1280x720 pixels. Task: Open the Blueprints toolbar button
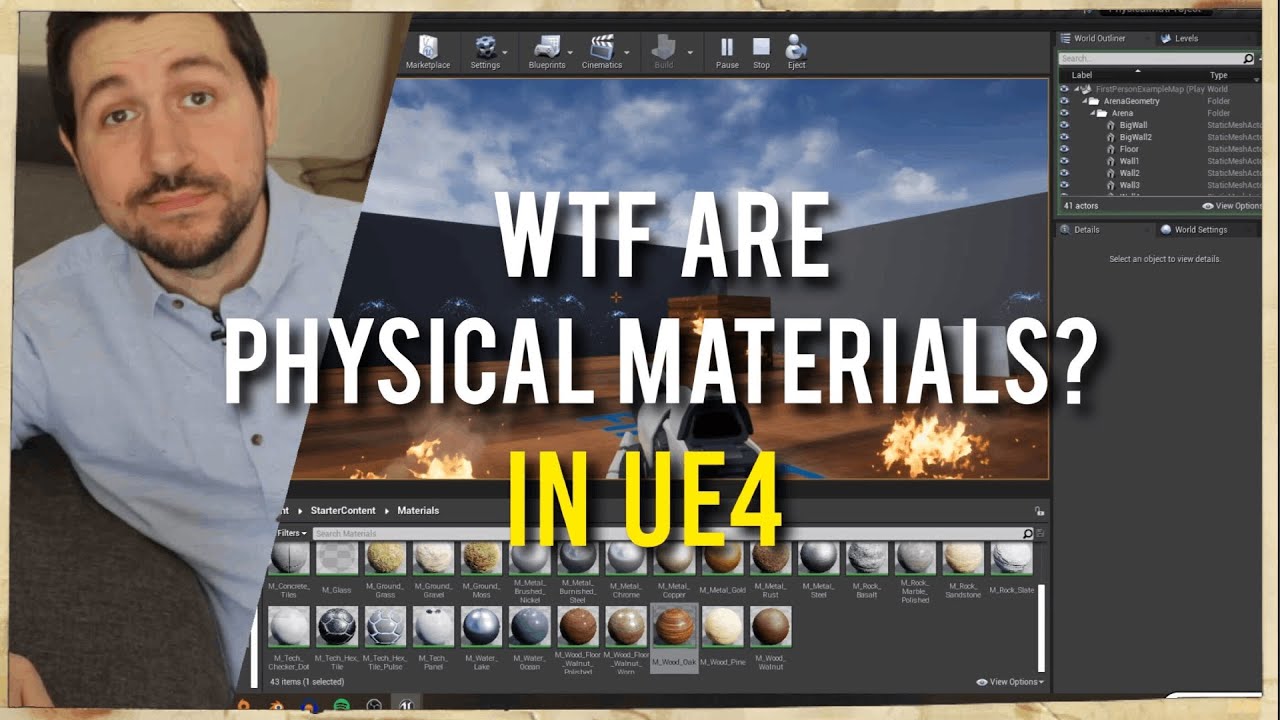pos(546,52)
